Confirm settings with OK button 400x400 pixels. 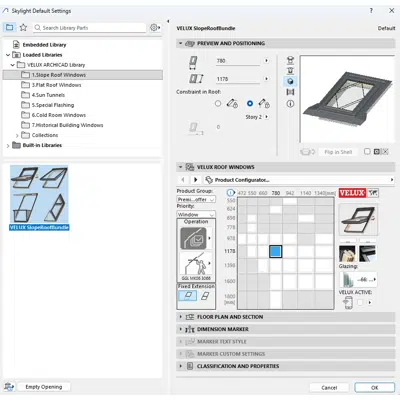pyautogui.click(x=375, y=388)
